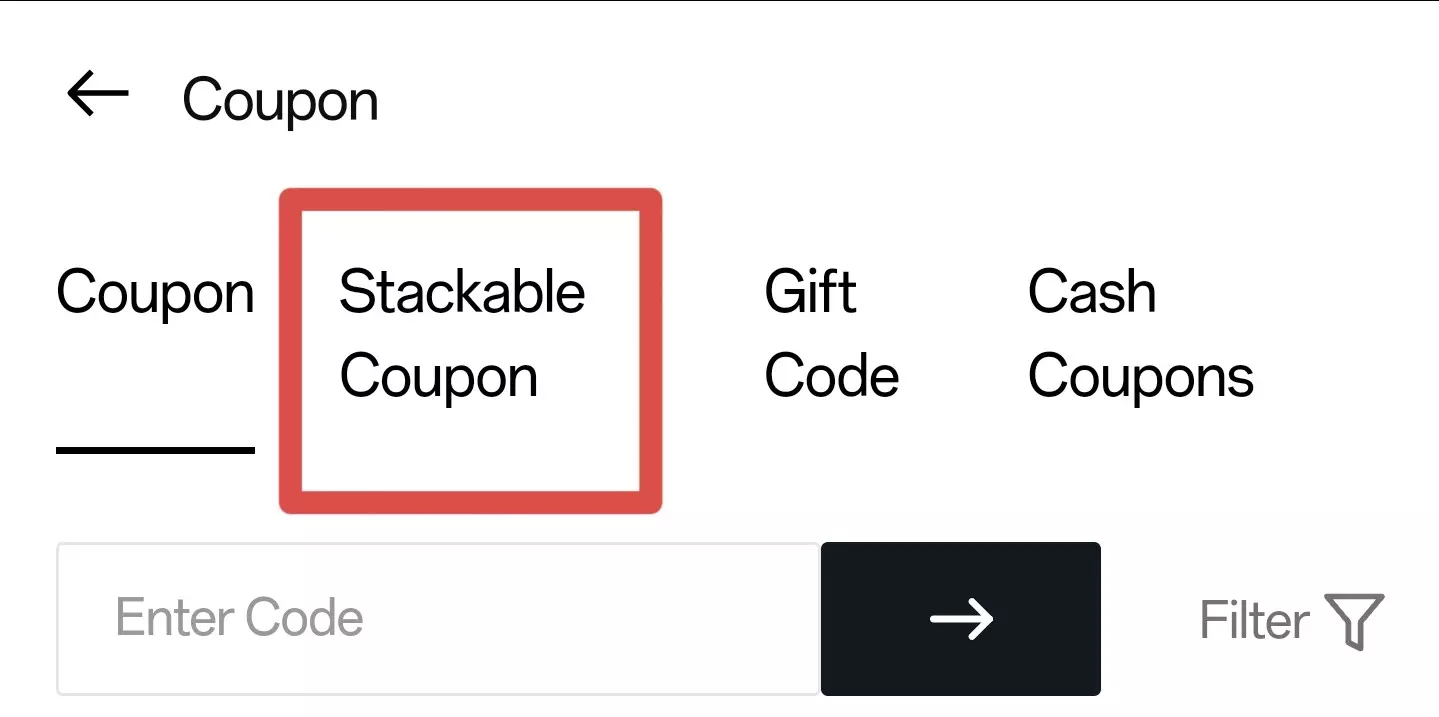
Task: Tap the back arrow icon
Action: [x=98, y=95]
